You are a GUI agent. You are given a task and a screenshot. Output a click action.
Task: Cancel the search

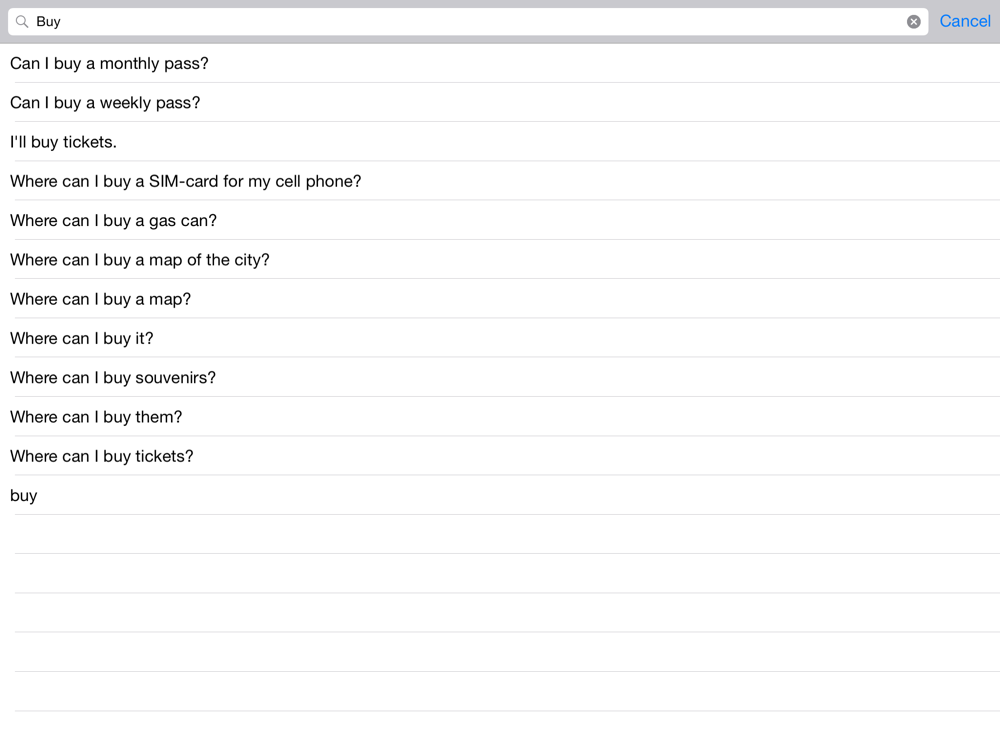pyautogui.click(x=964, y=21)
